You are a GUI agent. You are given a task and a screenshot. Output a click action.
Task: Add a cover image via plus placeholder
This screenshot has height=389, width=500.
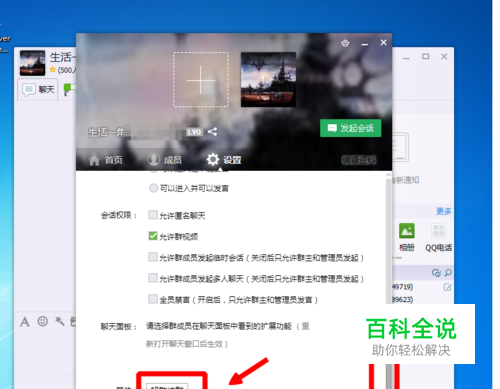[201, 79]
